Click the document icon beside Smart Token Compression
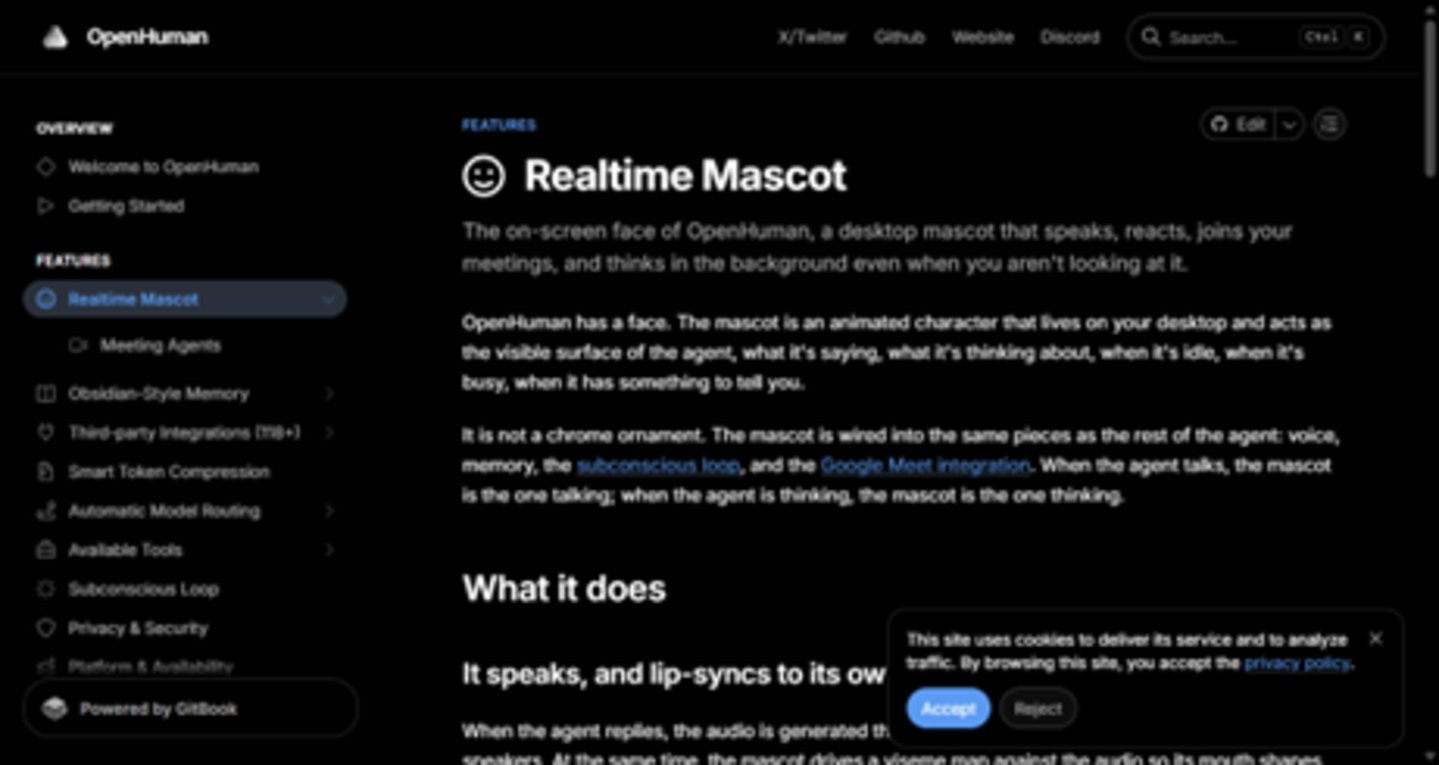 coord(45,471)
